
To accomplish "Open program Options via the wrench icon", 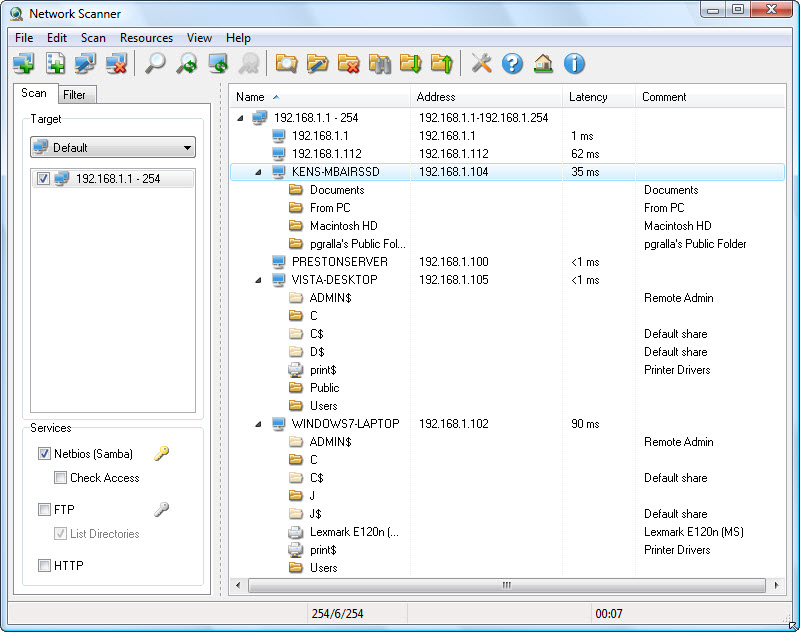I will click(x=480, y=62).
